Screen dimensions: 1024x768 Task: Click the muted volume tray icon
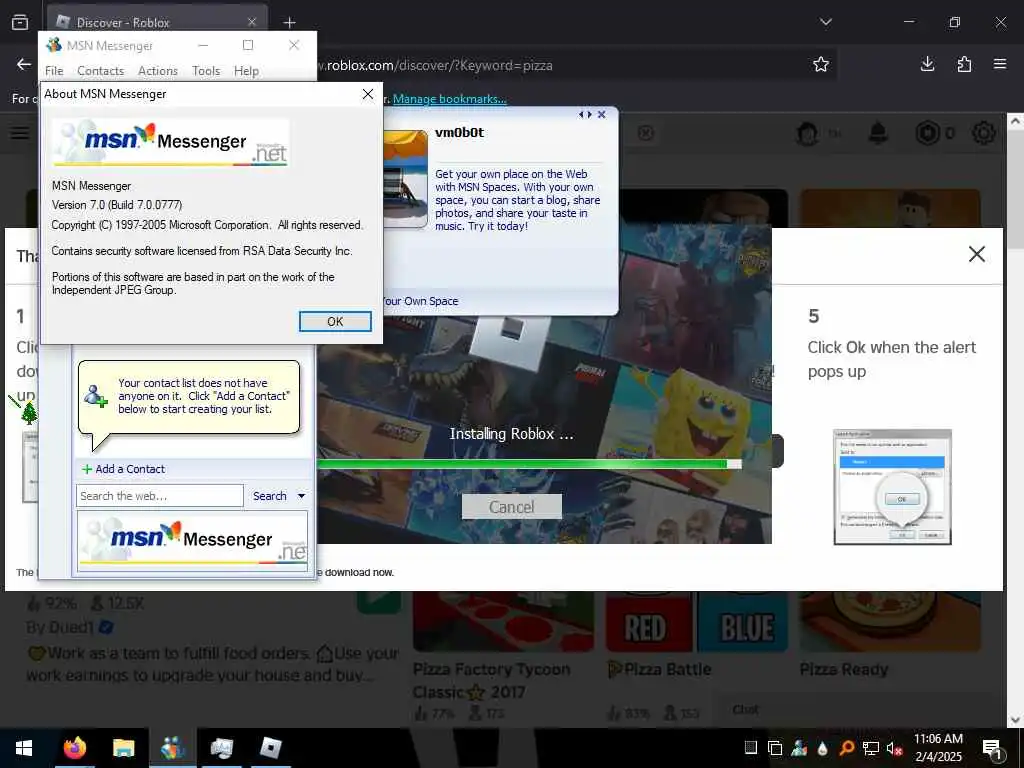coord(894,748)
